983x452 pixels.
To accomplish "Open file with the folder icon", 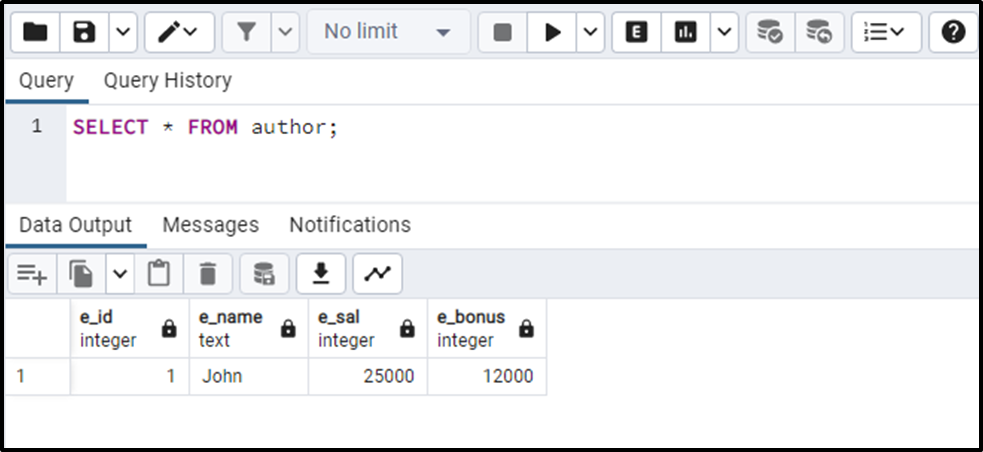I will 35,32.
